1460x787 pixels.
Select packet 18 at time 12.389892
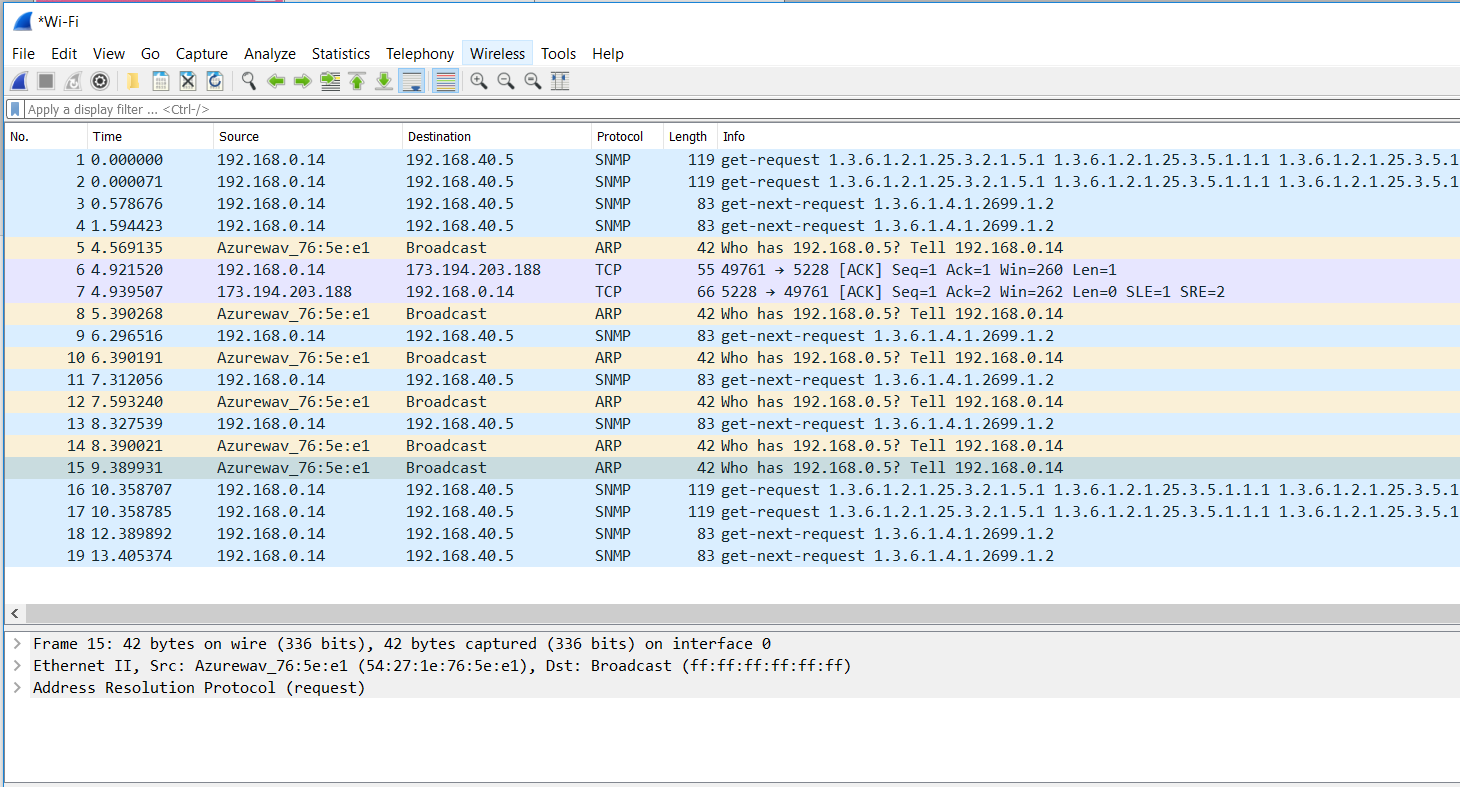(732, 534)
